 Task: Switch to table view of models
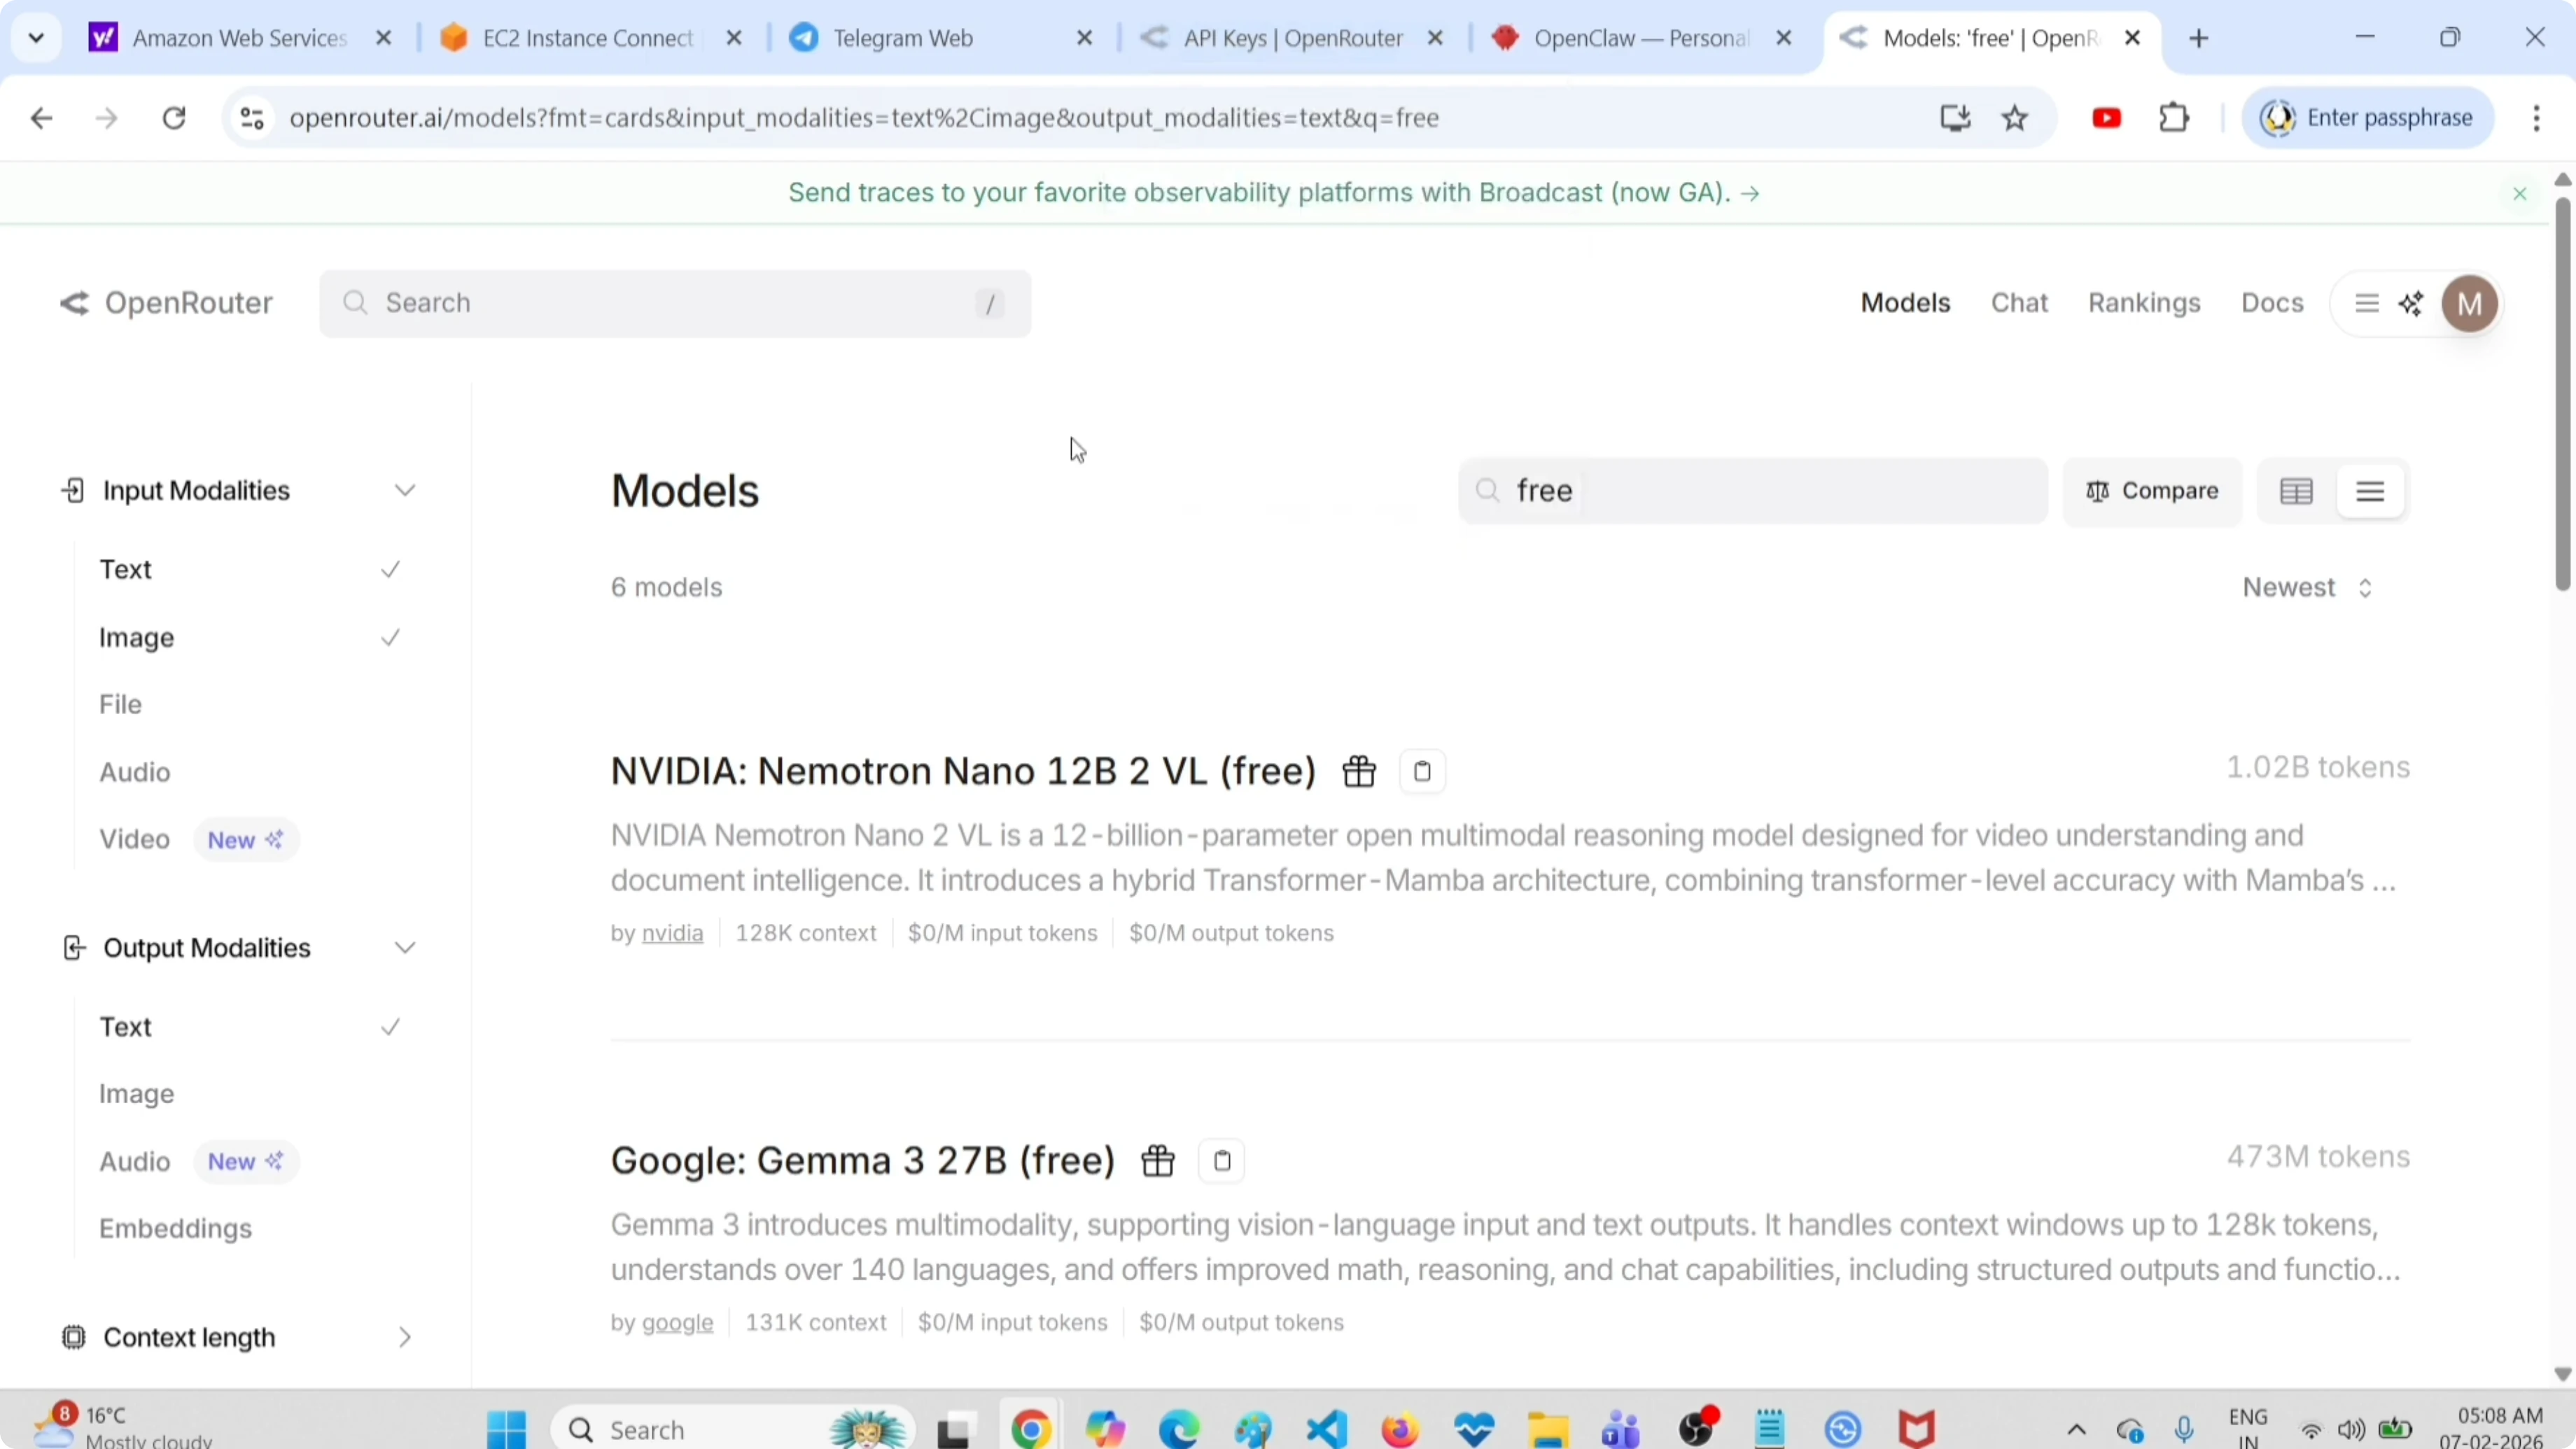(2296, 491)
